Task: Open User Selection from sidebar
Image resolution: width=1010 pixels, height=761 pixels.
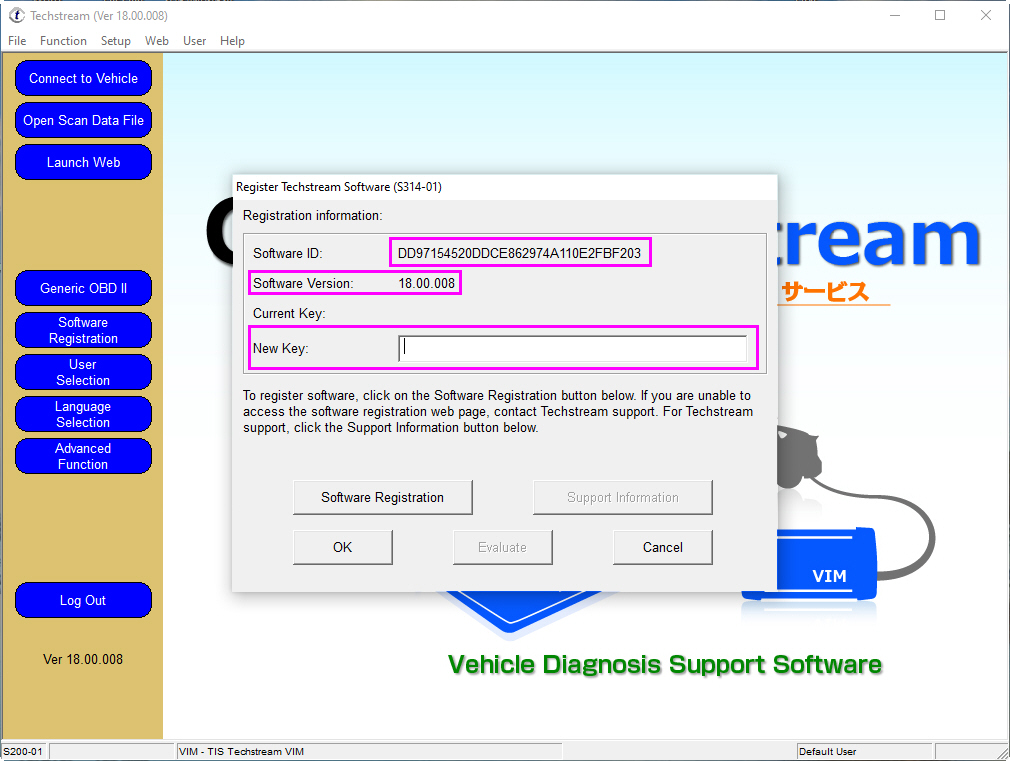Action: (x=83, y=372)
